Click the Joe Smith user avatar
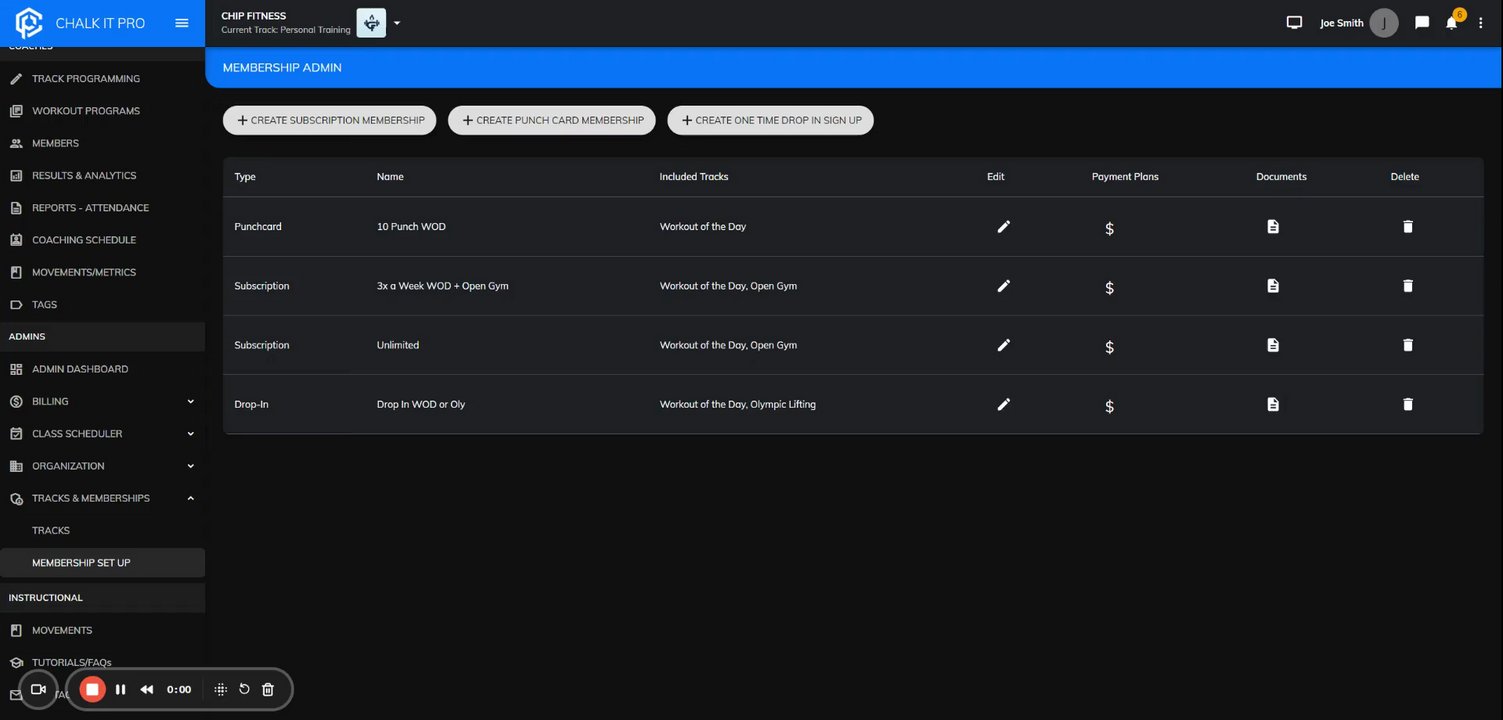The height and width of the screenshot is (720, 1503). (1384, 23)
